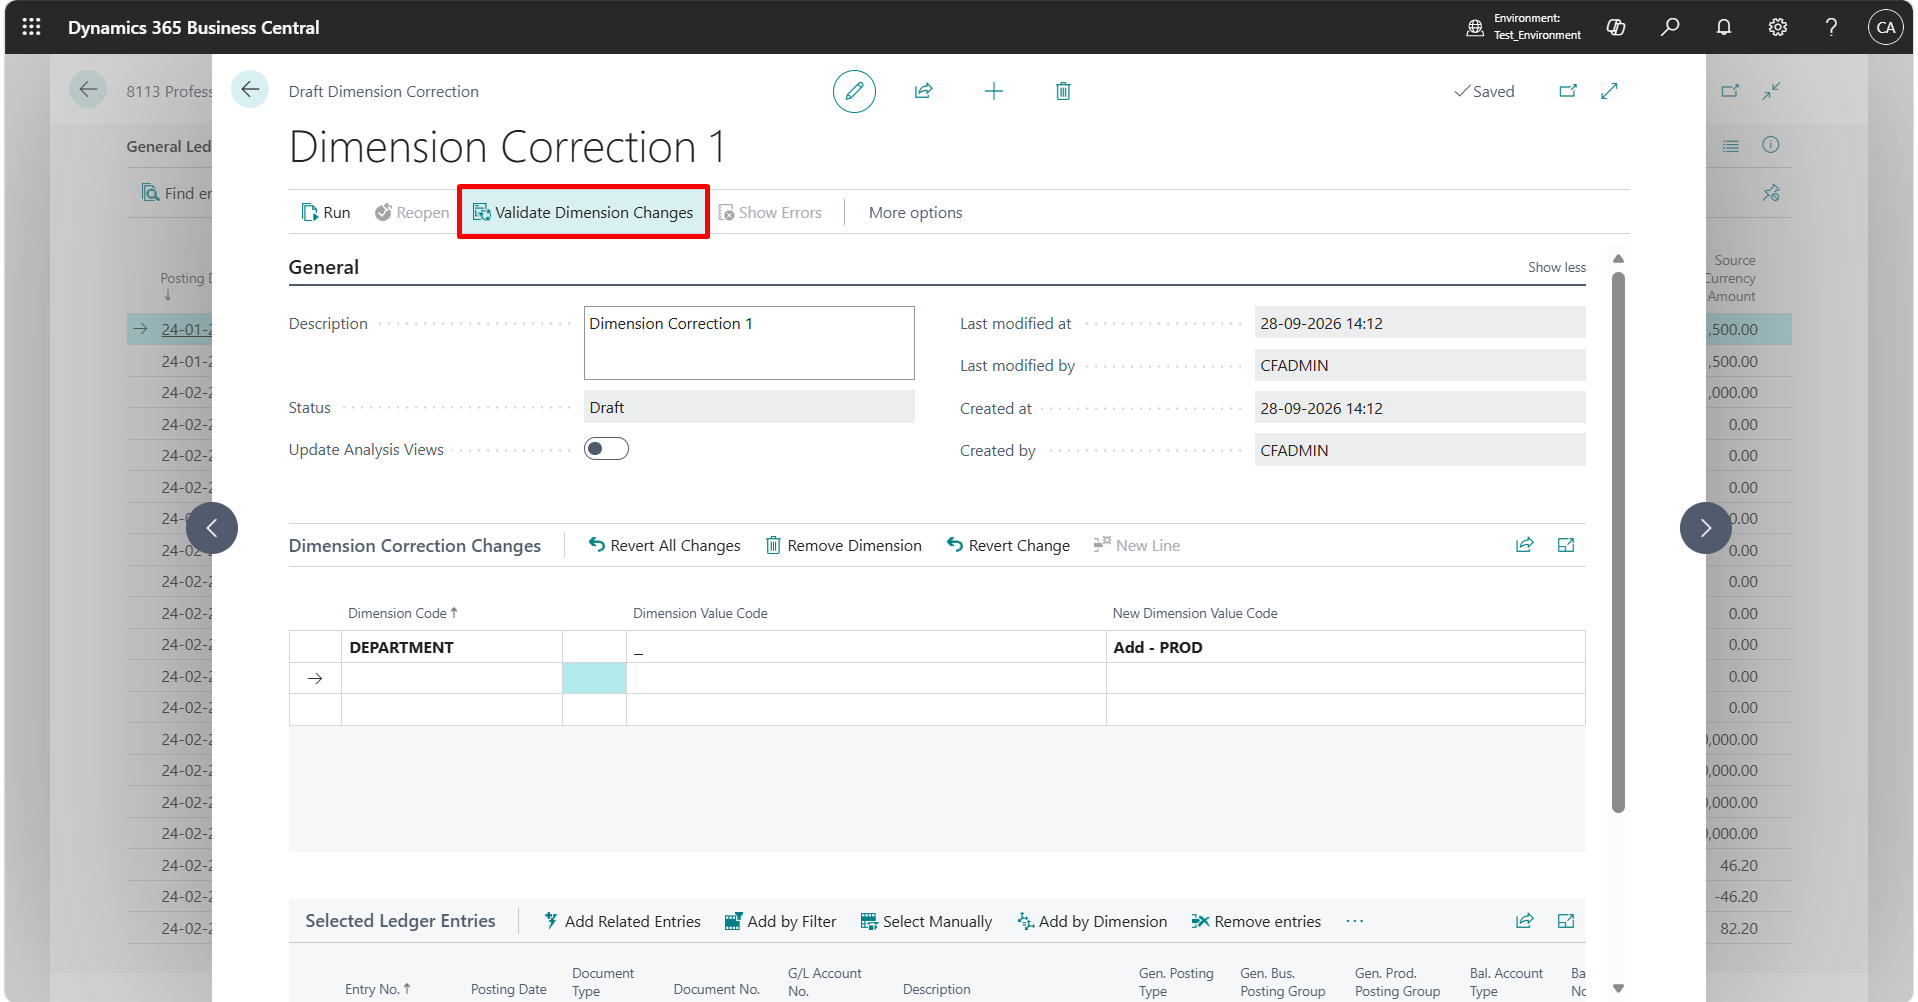Click the share icon beside the pencil
Screen dimensions: 1918x1002
pyautogui.click(x=924, y=91)
